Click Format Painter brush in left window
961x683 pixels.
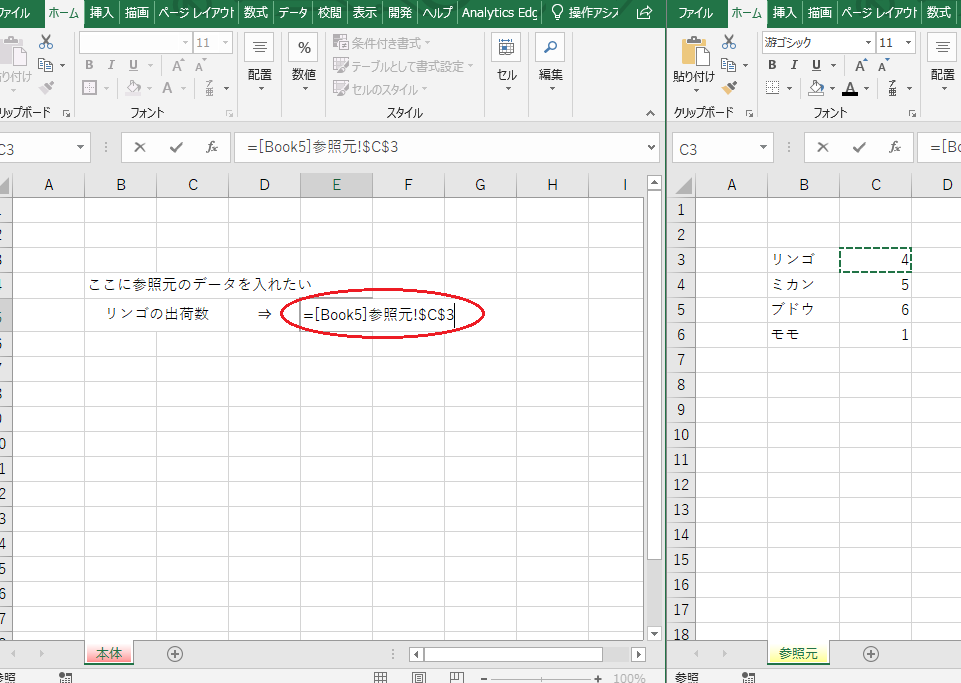coord(46,88)
